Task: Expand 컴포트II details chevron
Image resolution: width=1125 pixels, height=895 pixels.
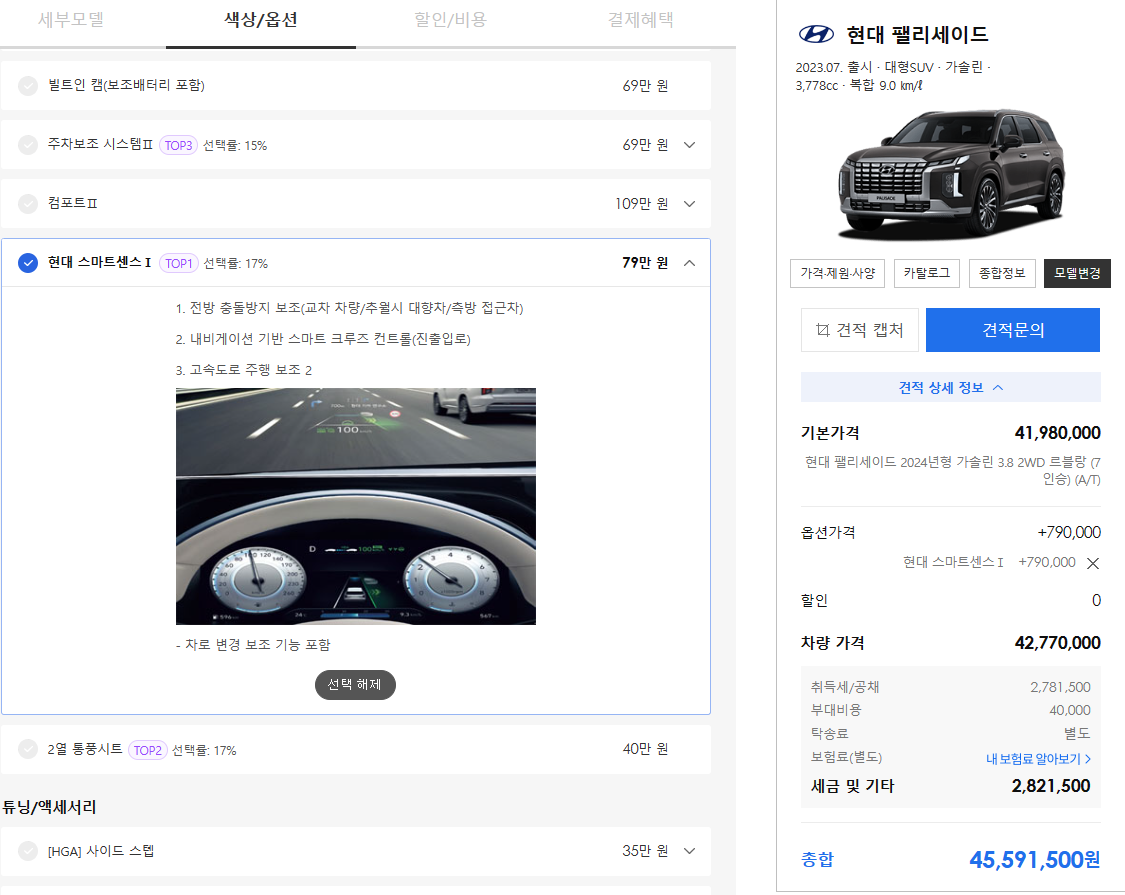Action: (689, 204)
